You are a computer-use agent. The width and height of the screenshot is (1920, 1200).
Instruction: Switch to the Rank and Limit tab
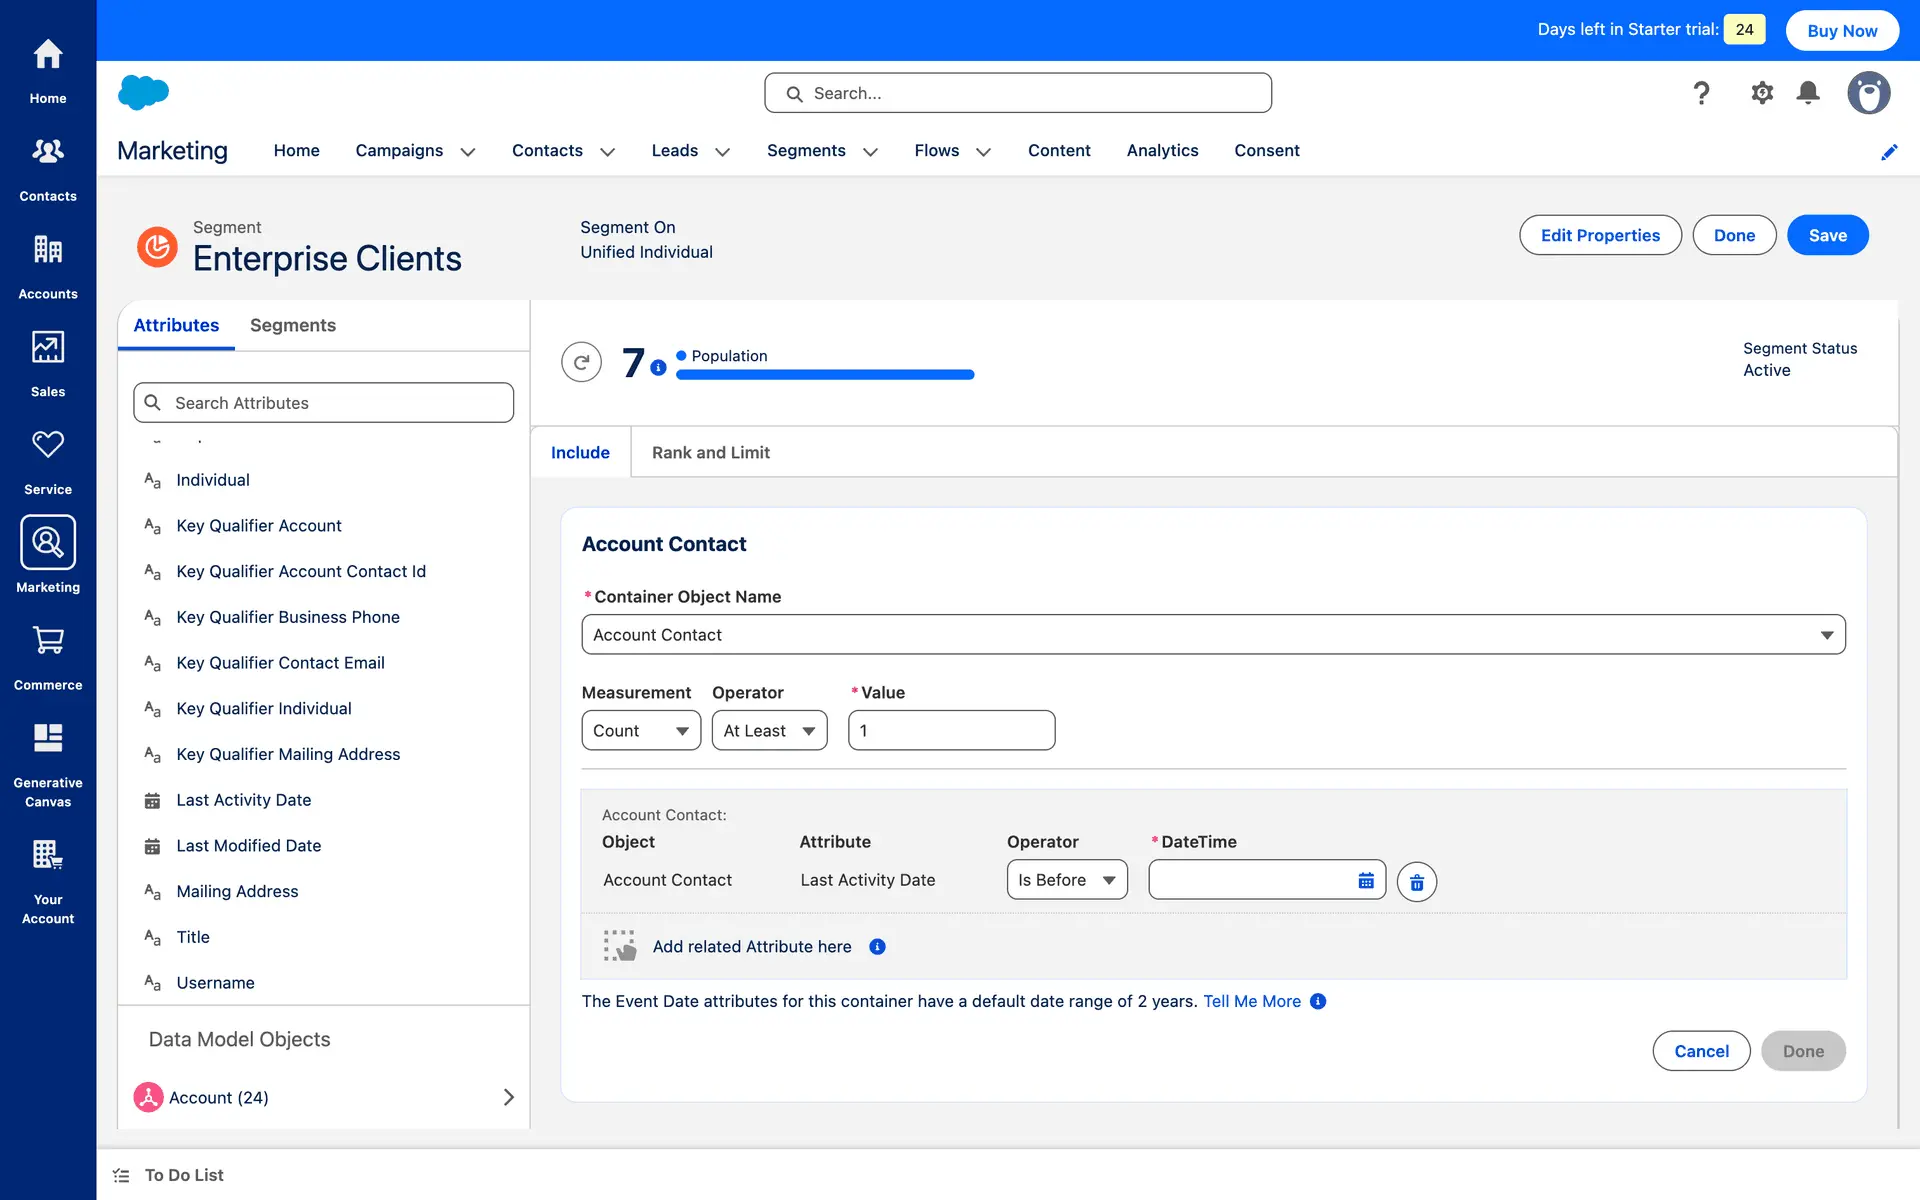710,453
